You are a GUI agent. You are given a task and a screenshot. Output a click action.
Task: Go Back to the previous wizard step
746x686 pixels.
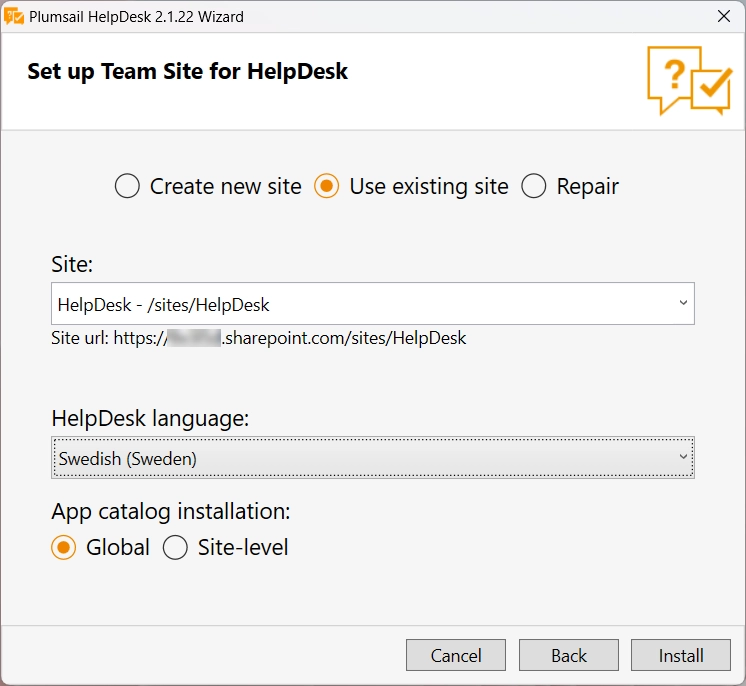pyautogui.click(x=569, y=655)
